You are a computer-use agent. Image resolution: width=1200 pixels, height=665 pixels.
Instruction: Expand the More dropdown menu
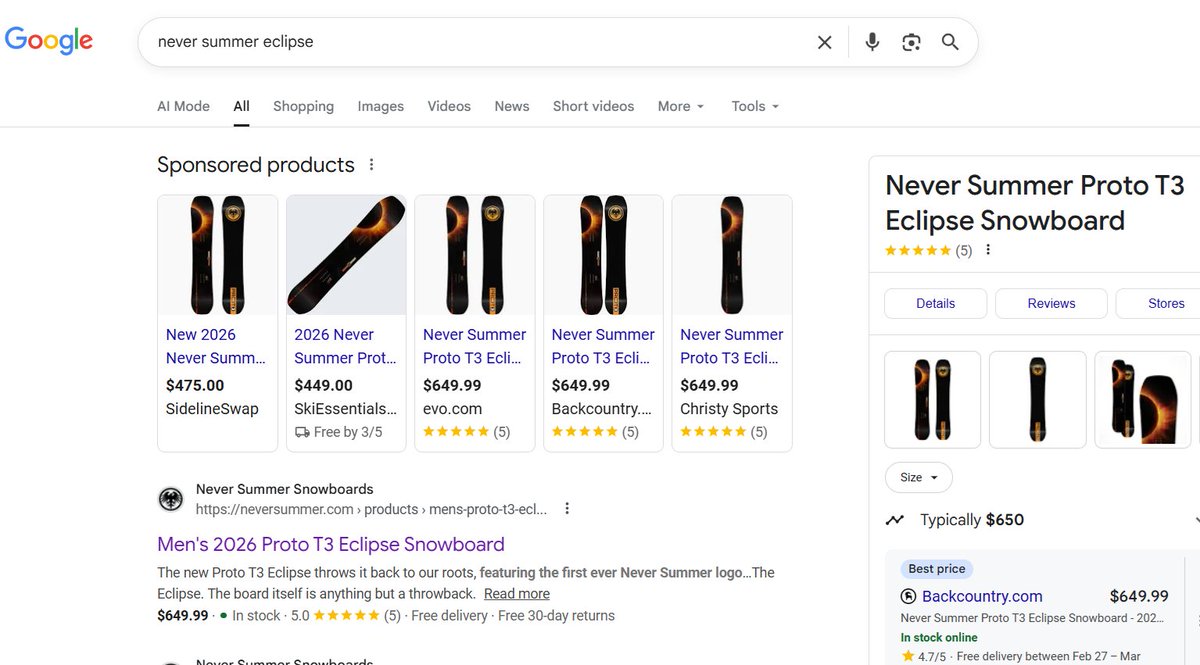[681, 106]
